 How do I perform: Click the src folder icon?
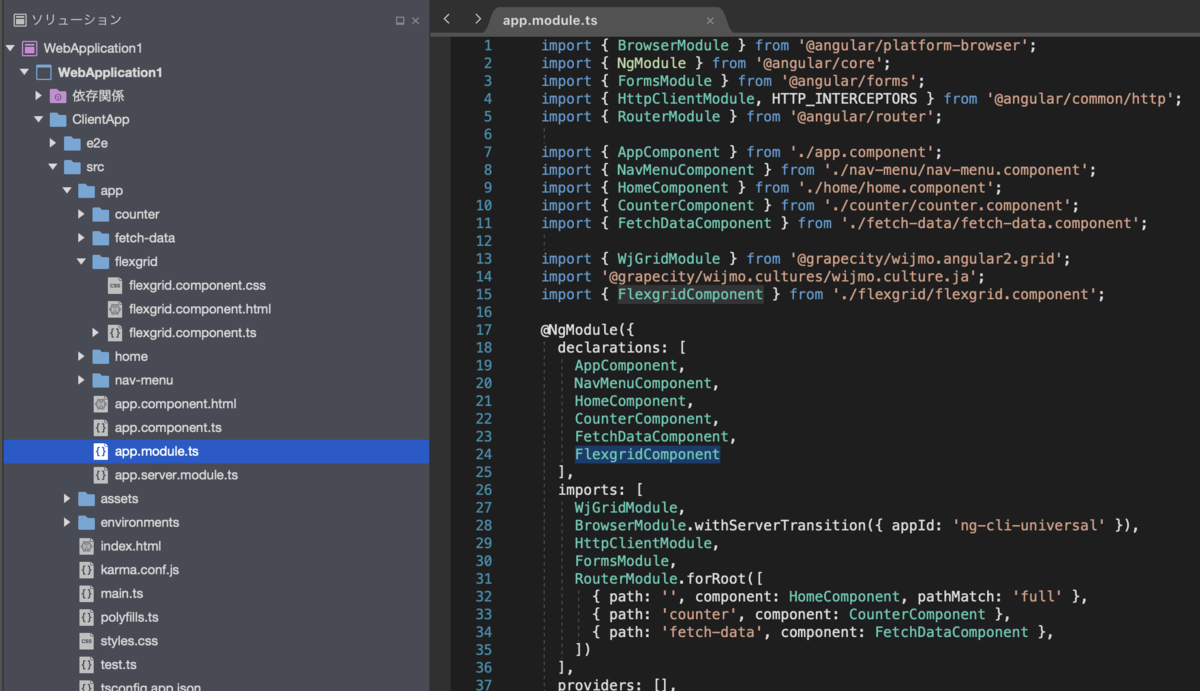72,167
